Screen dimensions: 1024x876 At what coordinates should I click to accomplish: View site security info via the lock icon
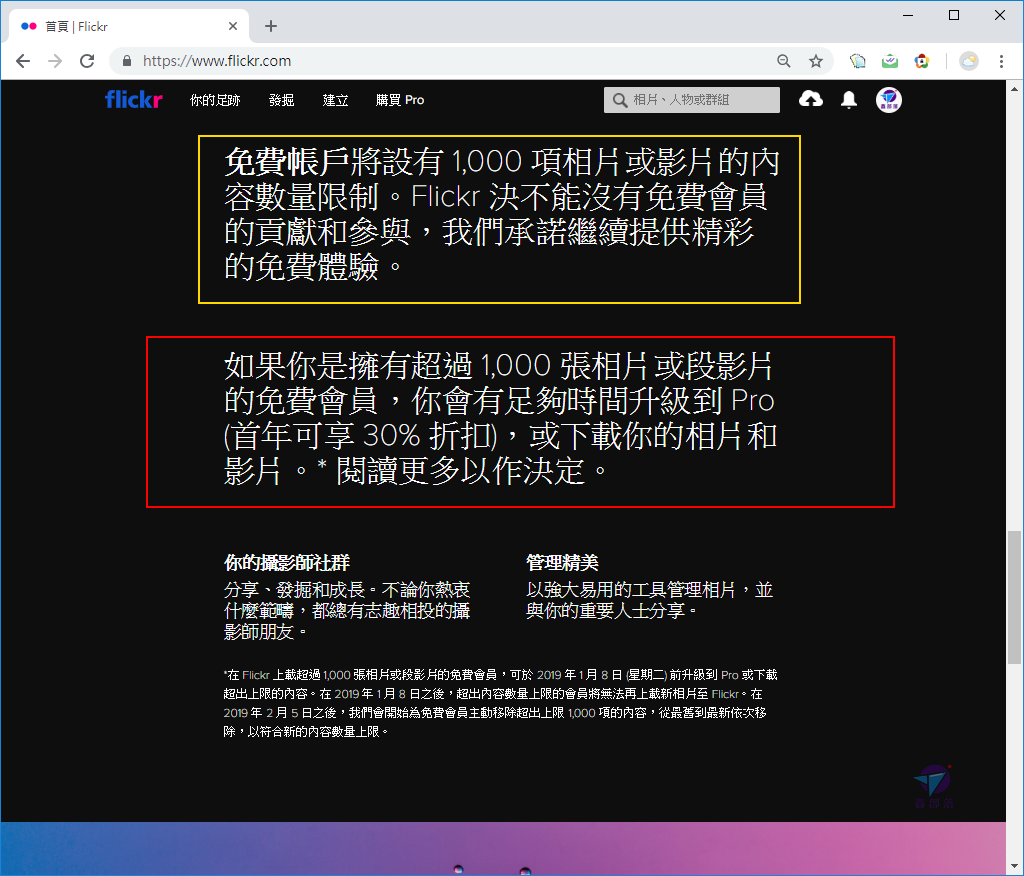tap(127, 61)
